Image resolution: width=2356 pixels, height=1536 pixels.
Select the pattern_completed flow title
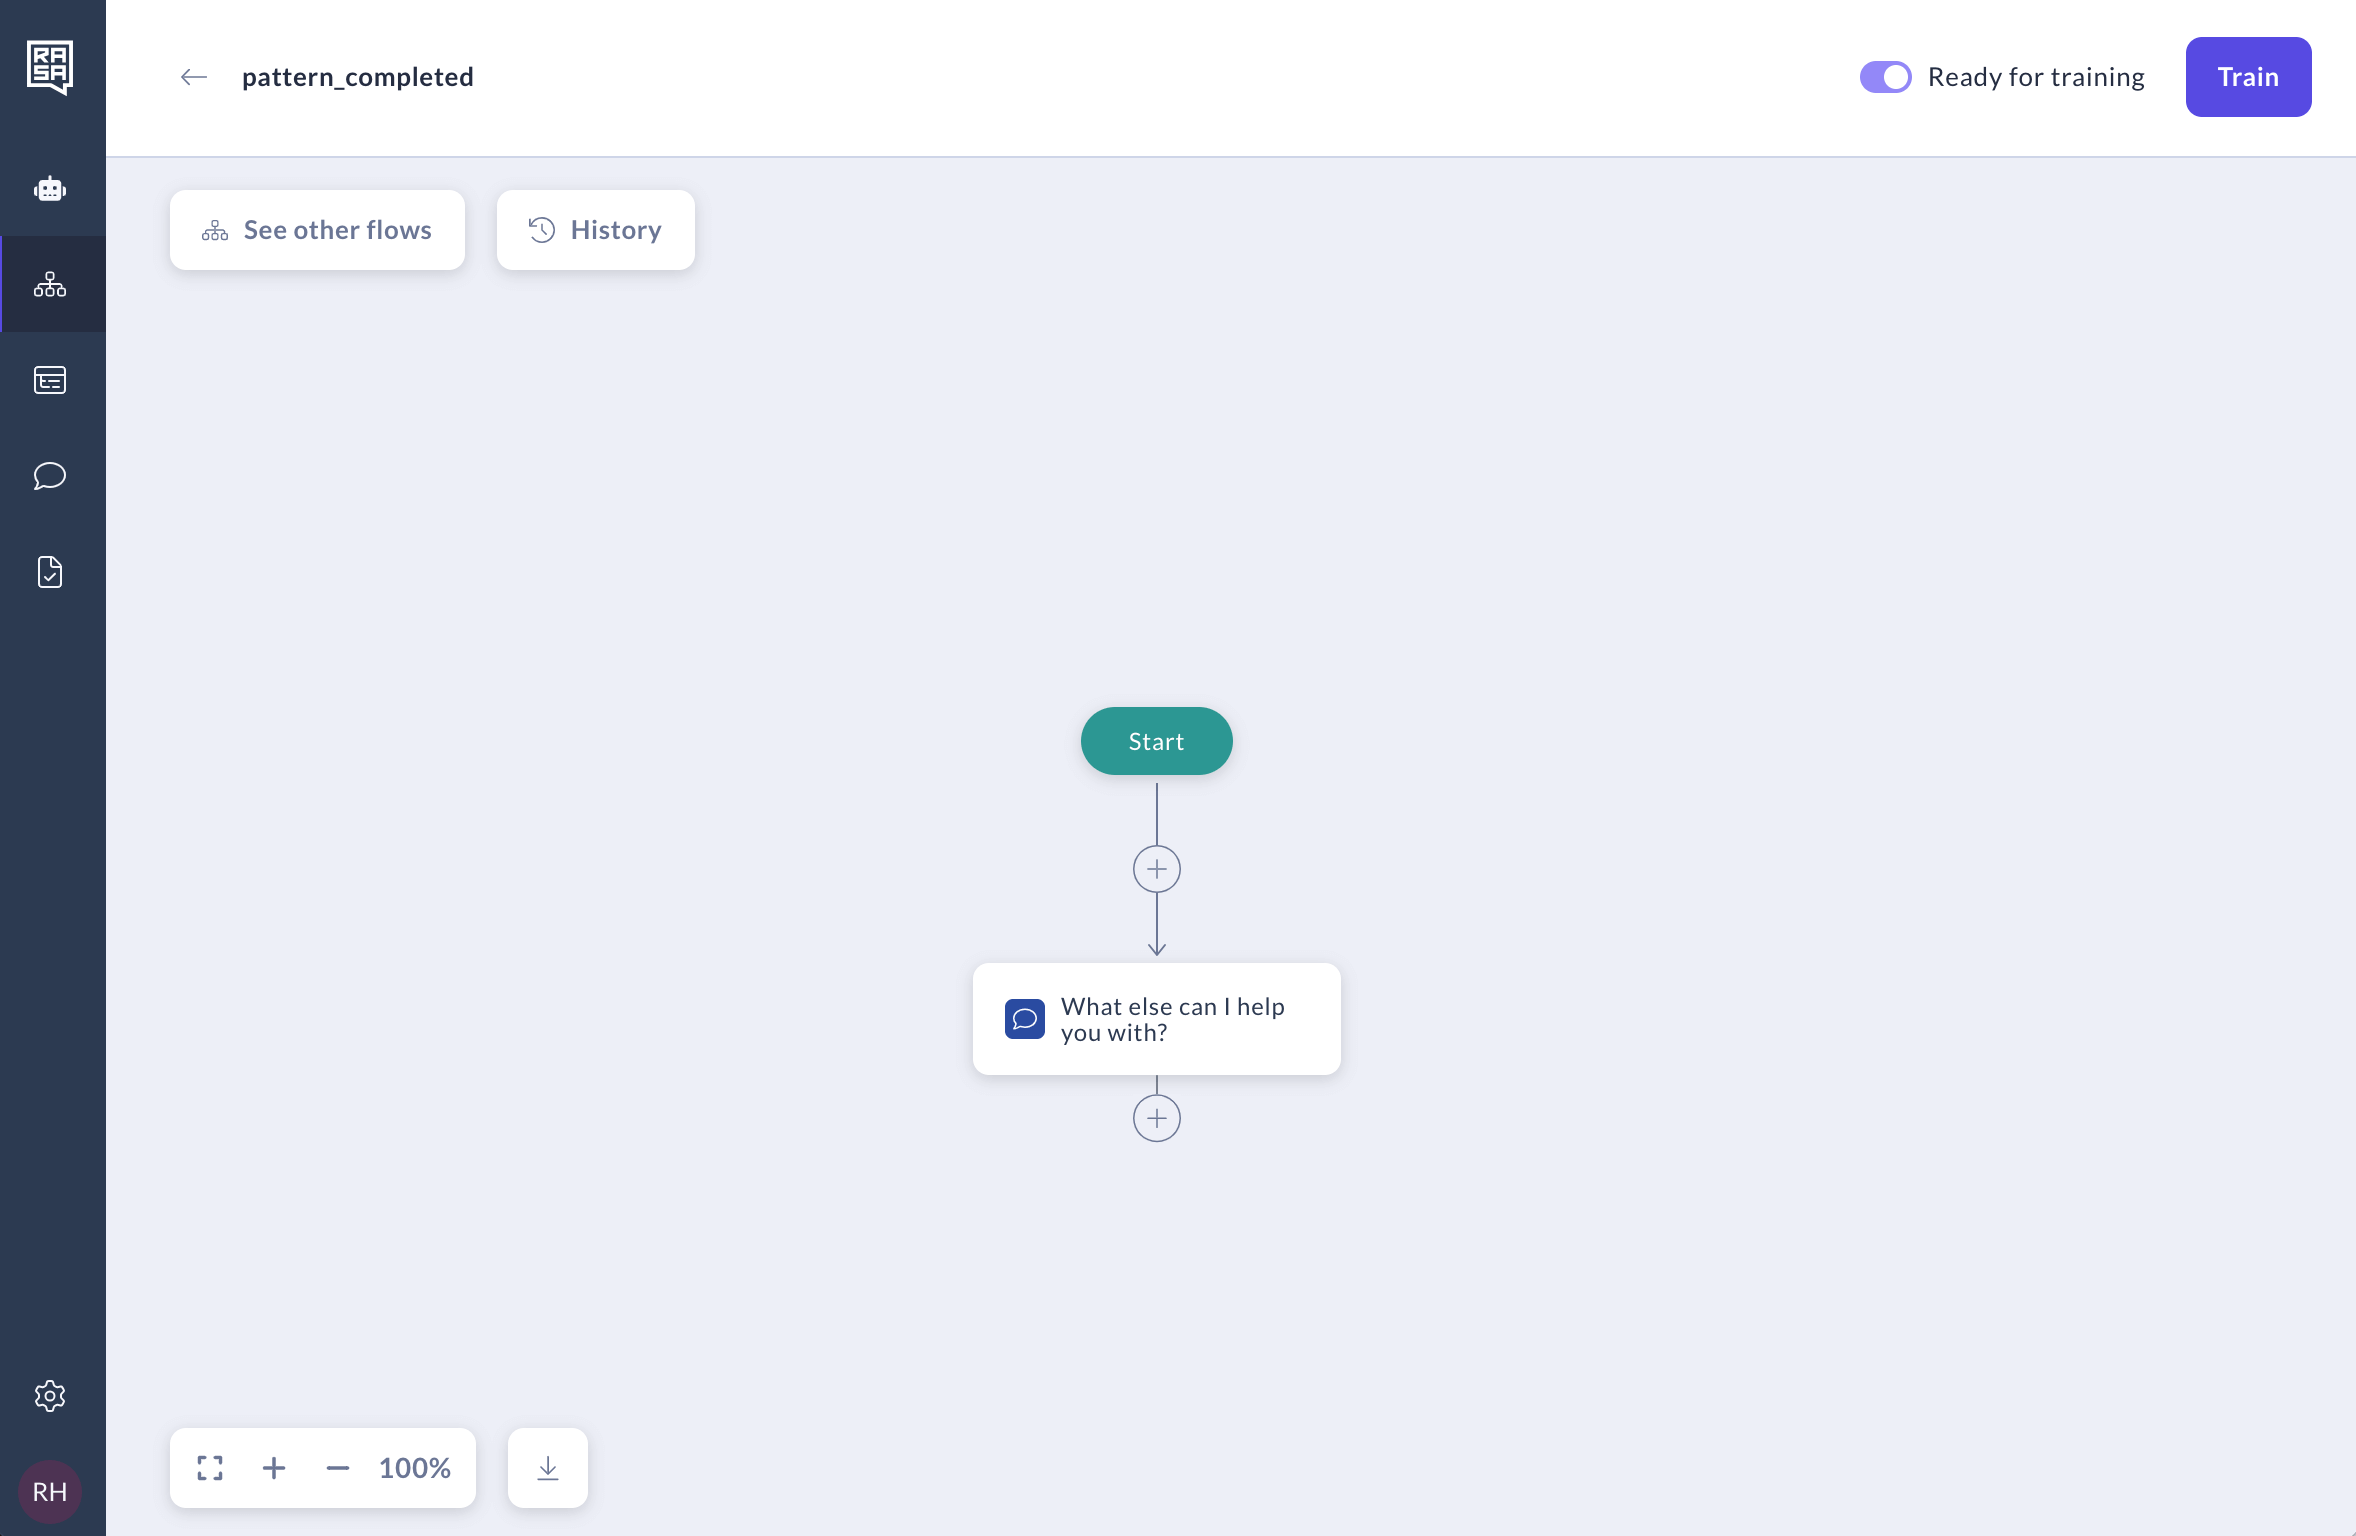pos(357,76)
